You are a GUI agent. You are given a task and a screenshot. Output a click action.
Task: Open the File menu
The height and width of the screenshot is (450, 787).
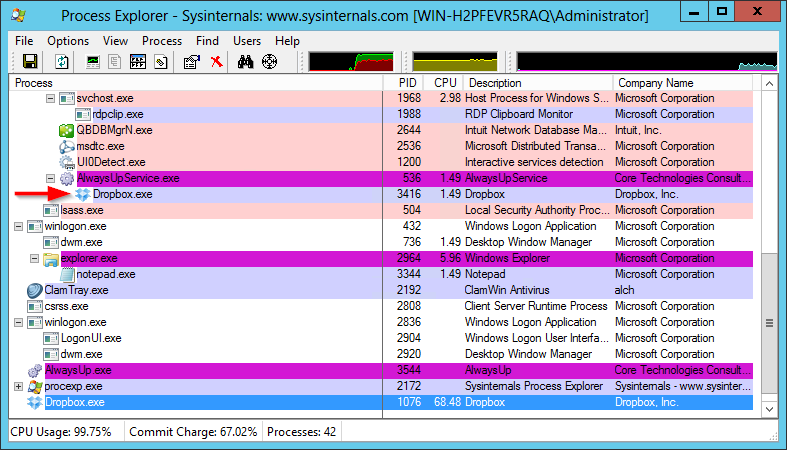pyautogui.click(x=24, y=41)
